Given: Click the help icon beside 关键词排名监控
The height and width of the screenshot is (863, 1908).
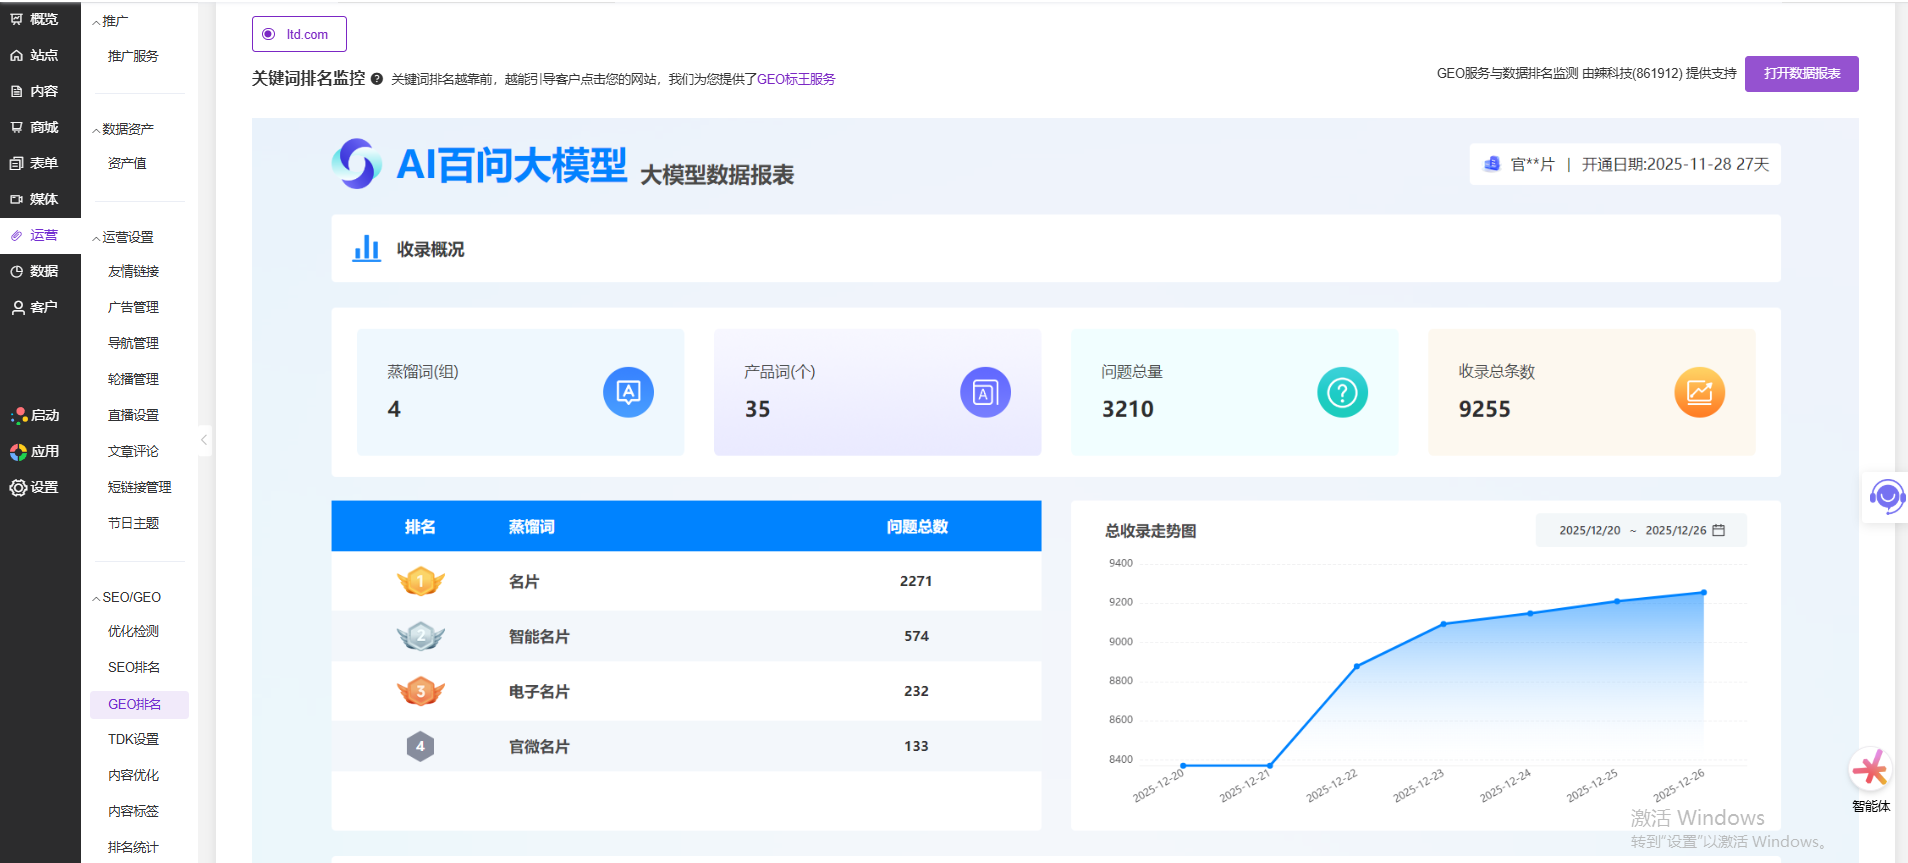Looking at the screenshot, I should [x=377, y=79].
